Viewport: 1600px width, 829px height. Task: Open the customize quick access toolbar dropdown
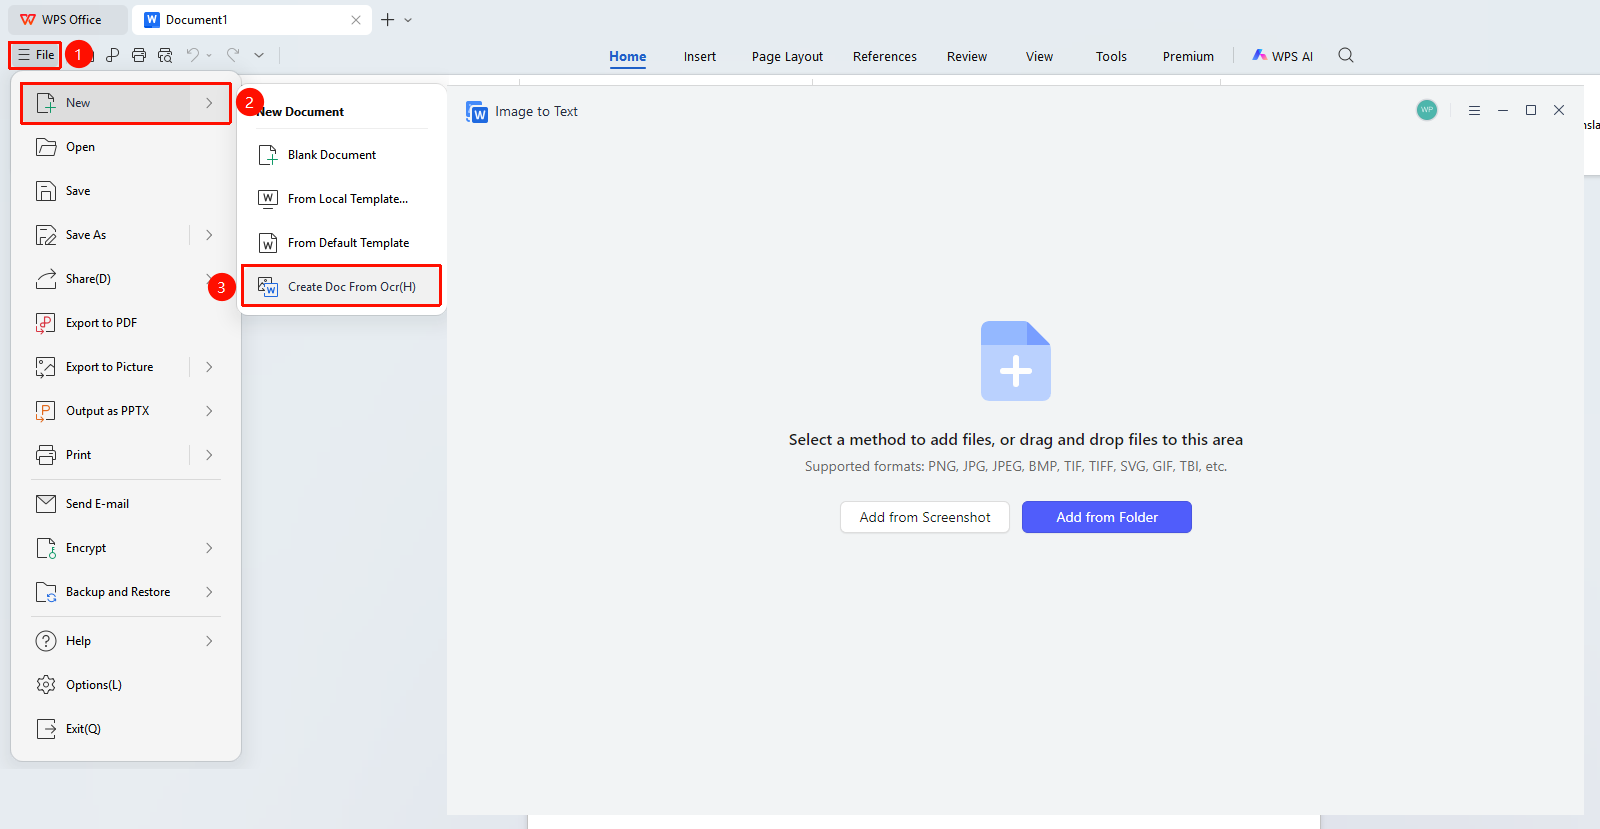click(259, 55)
